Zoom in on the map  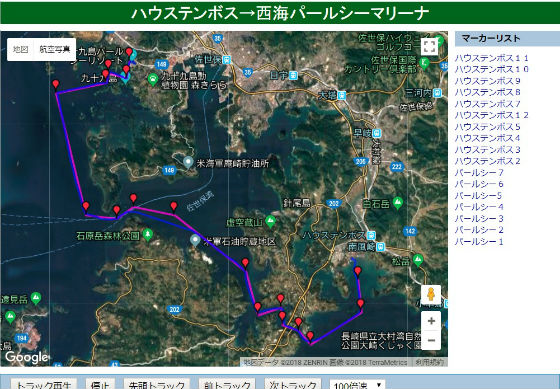pyautogui.click(x=431, y=321)
